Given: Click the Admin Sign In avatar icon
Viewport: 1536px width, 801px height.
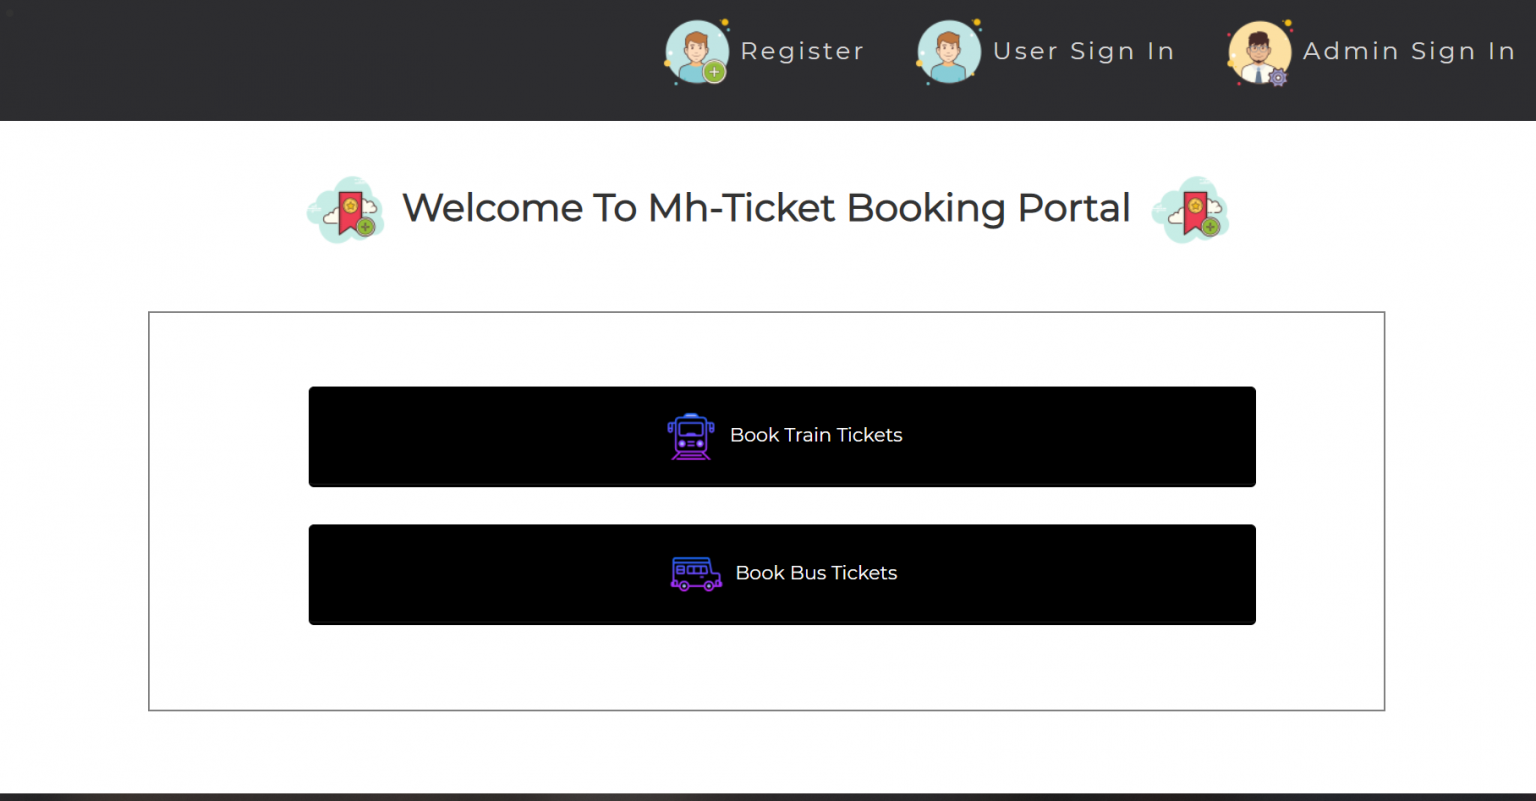Looking at the screenshot, I should tap(1258, 52).
